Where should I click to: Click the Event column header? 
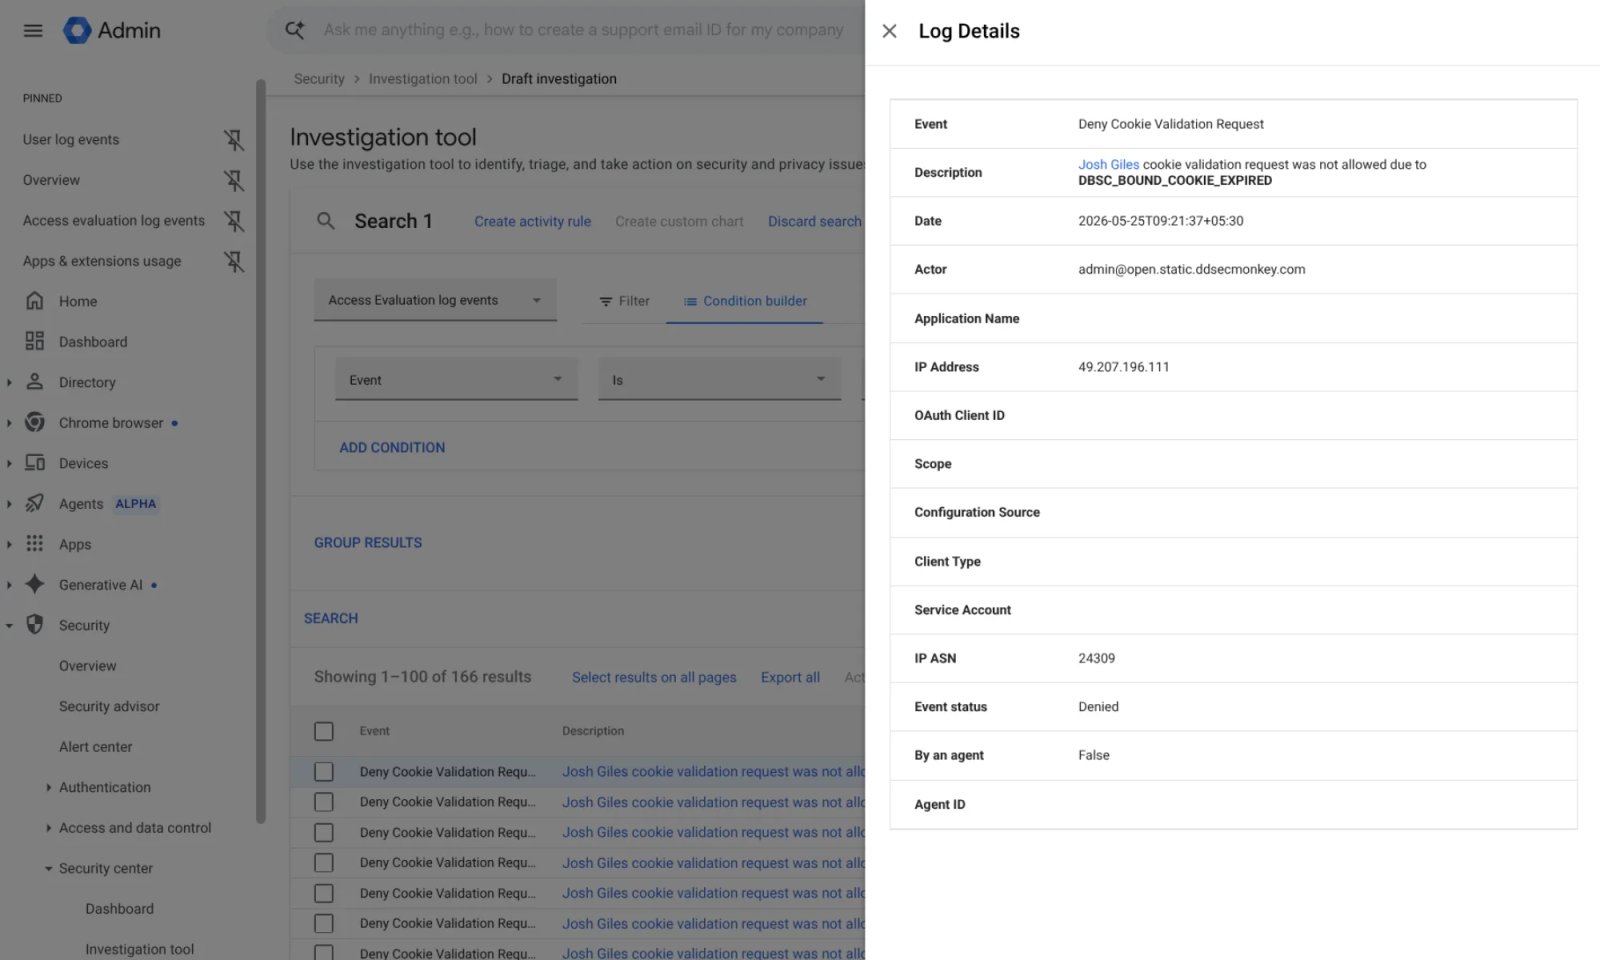[x=375, y=731]
